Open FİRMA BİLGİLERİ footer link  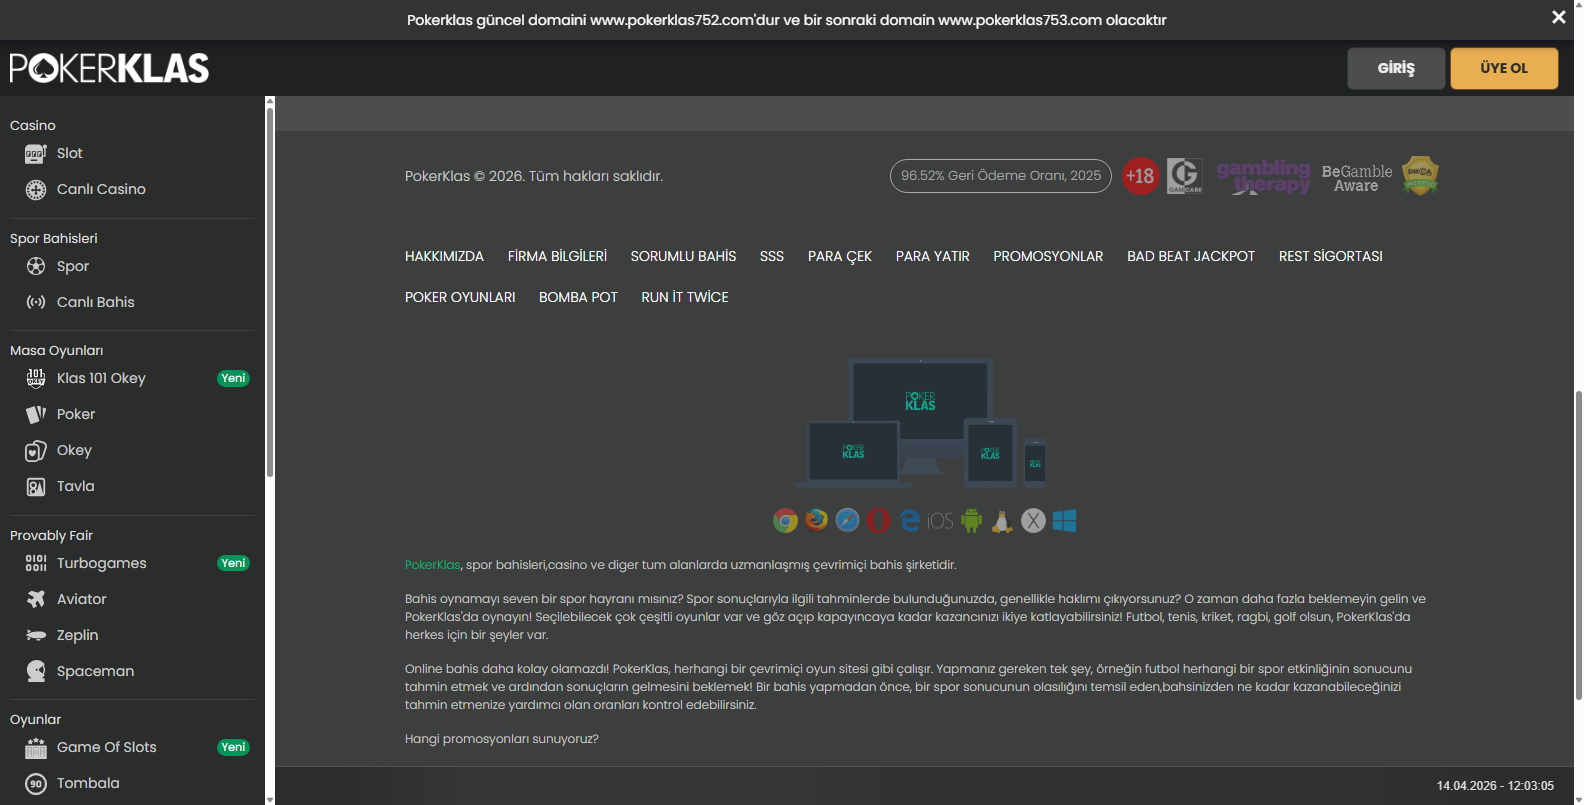(557, 256)
